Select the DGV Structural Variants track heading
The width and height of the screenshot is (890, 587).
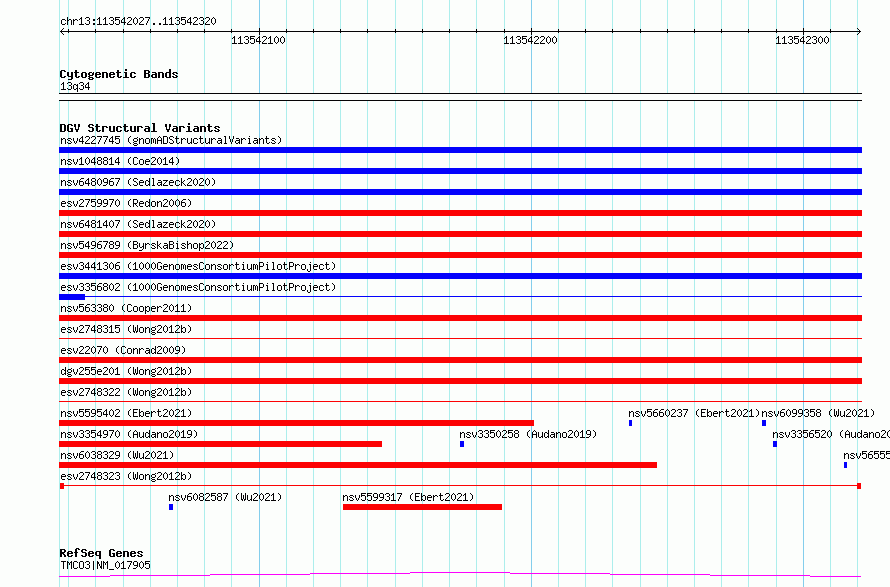coord(140,128)
